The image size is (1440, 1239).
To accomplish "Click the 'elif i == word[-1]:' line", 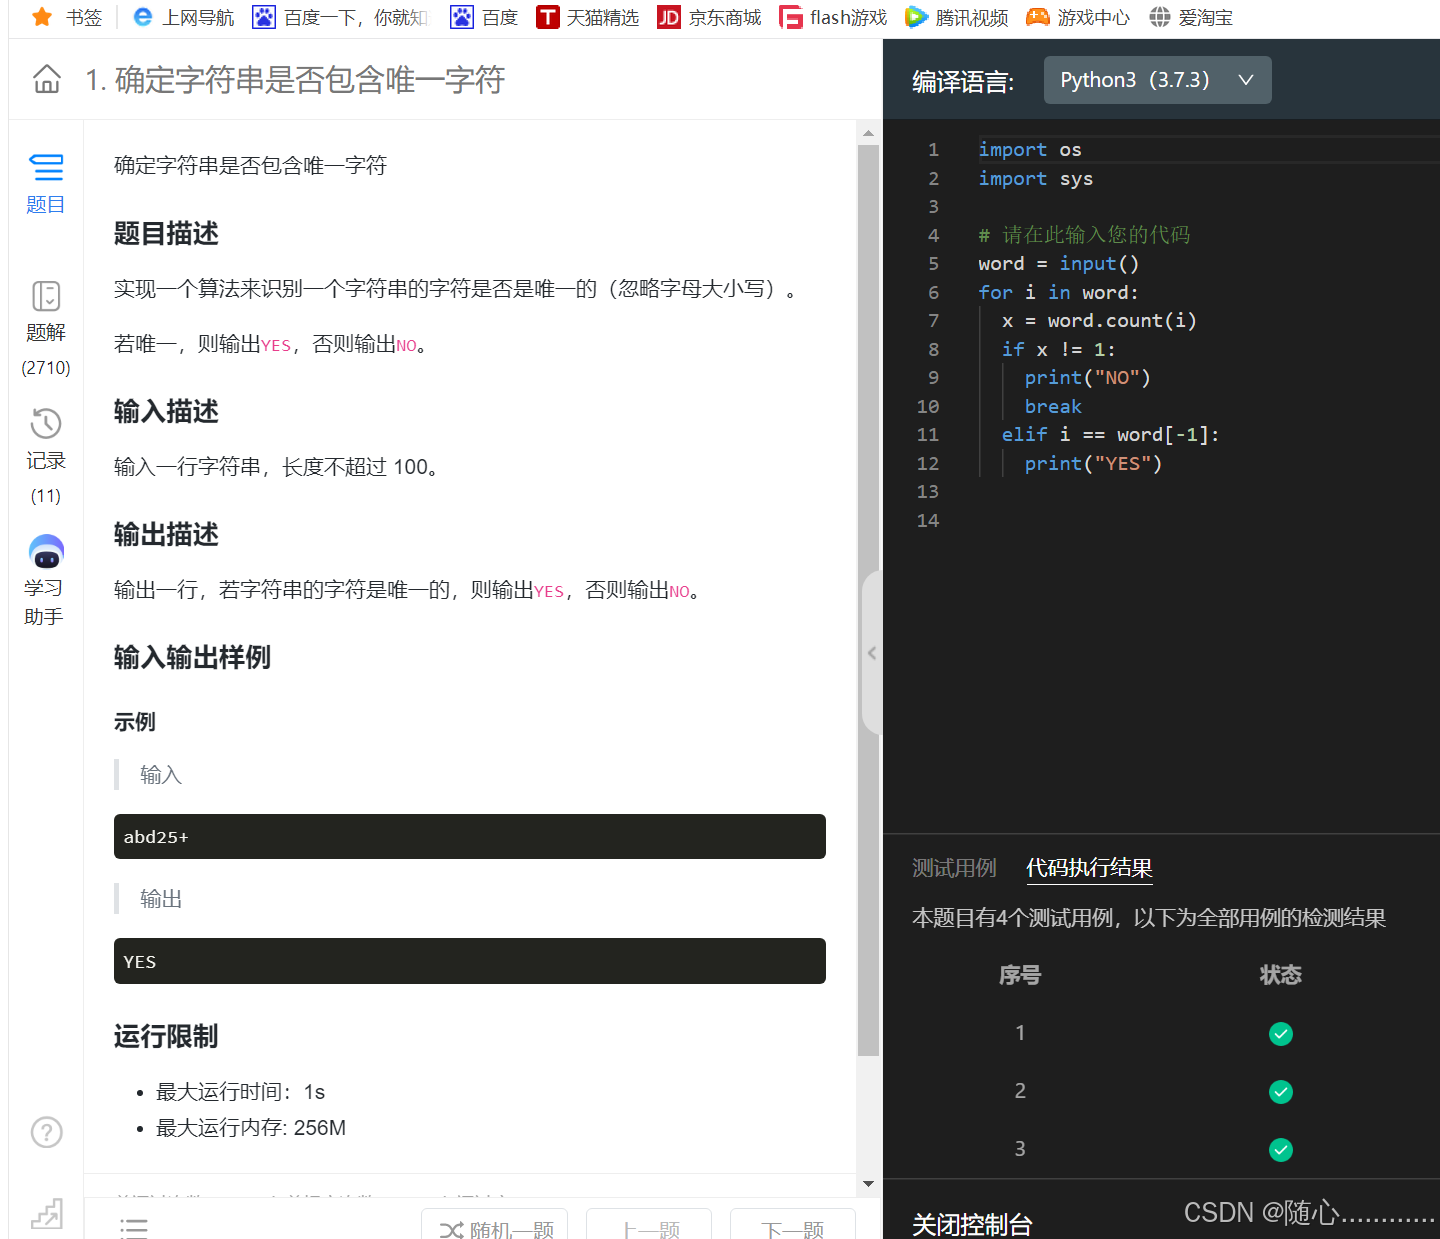I will (x=1110, y=435).
